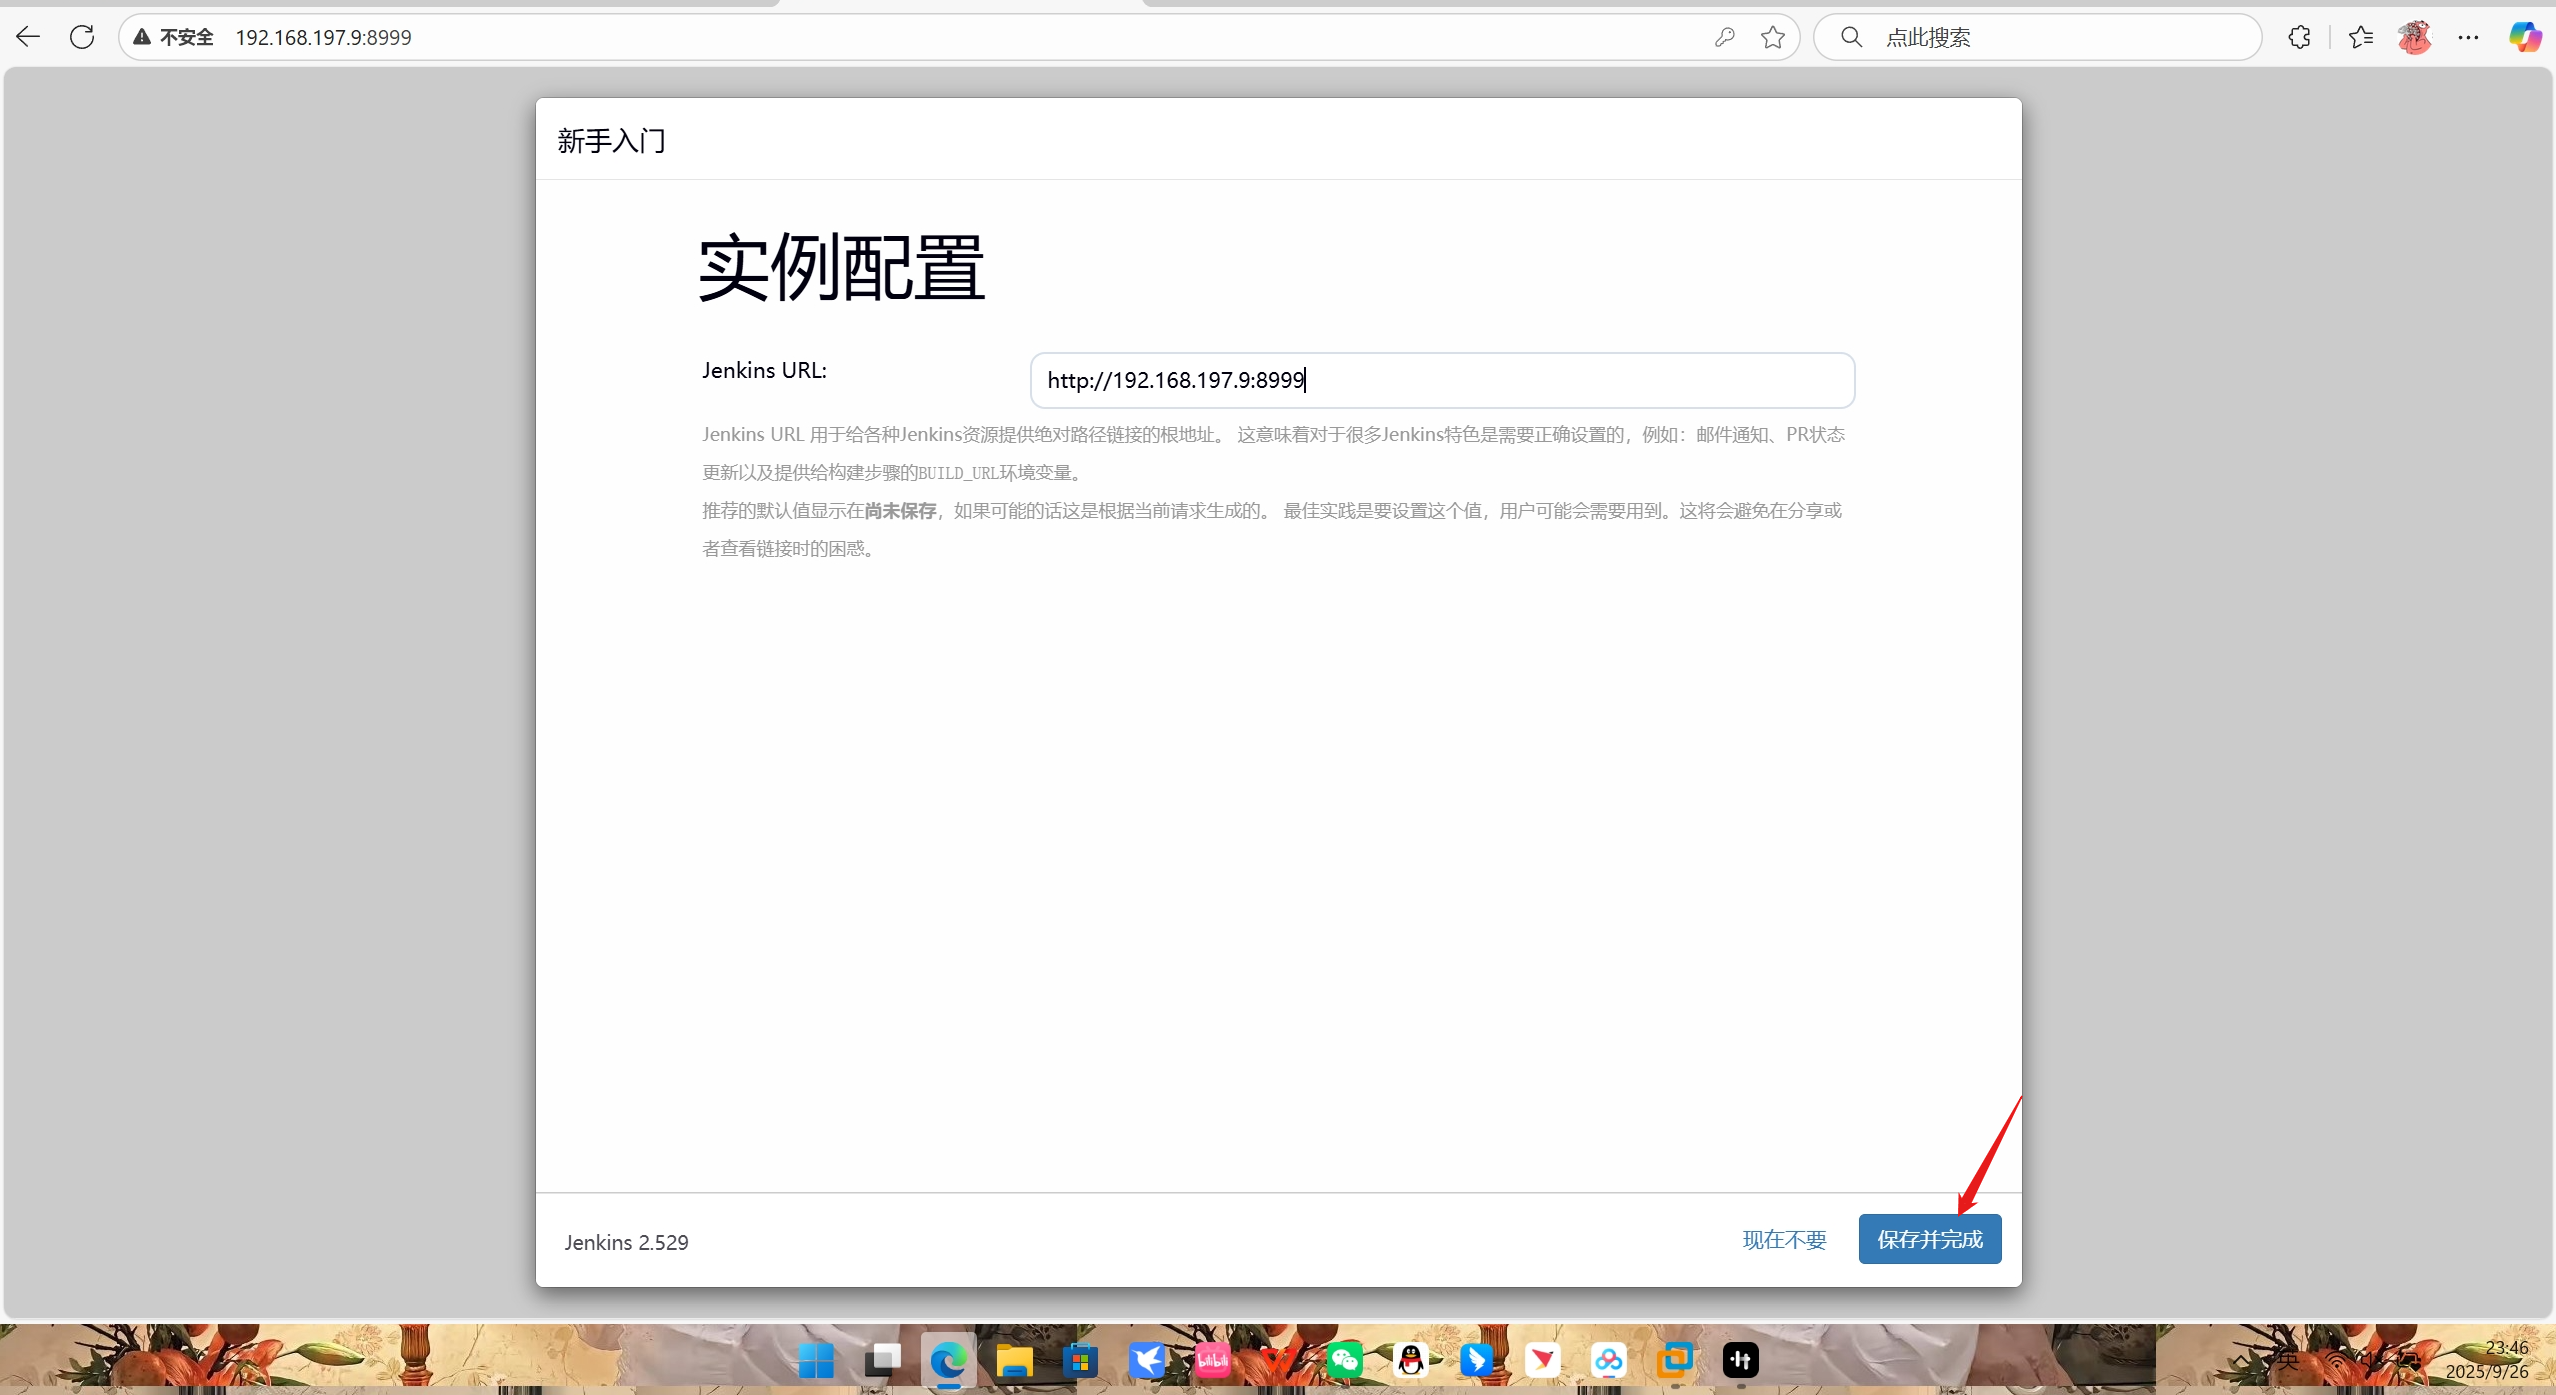
Task: Open VMware Workstation taskbar icon
Action: coord(1675,1360)
